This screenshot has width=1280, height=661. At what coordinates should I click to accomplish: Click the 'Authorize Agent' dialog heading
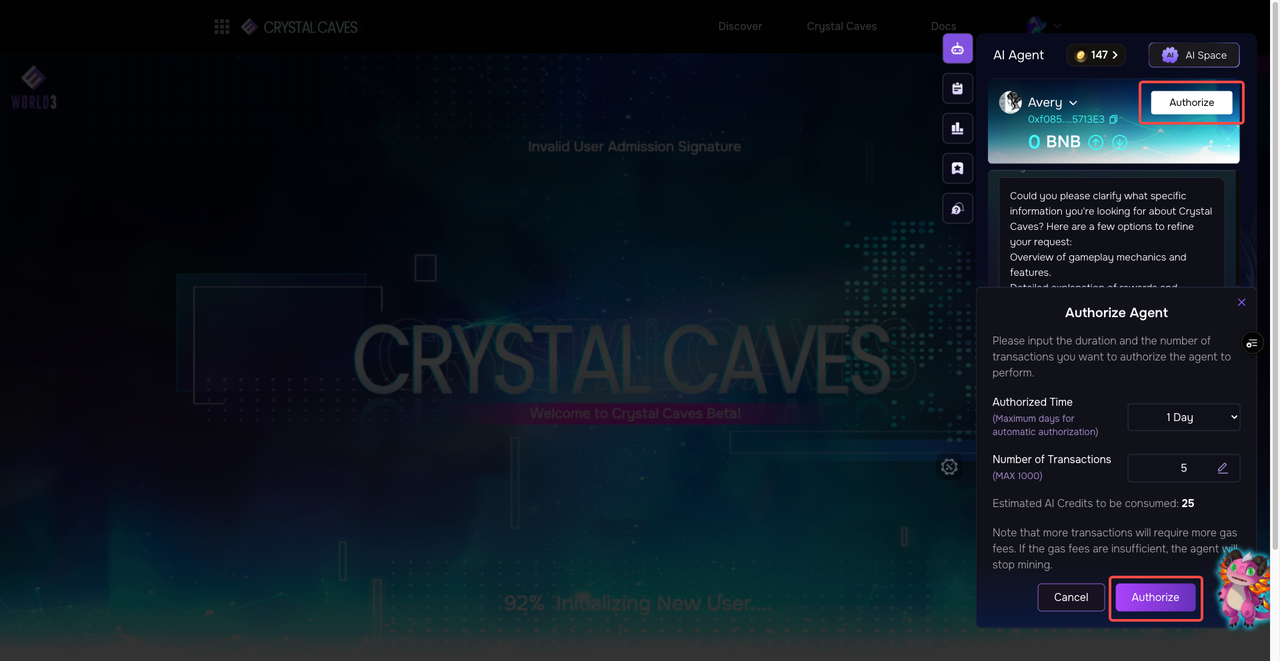click(1116, 312)
